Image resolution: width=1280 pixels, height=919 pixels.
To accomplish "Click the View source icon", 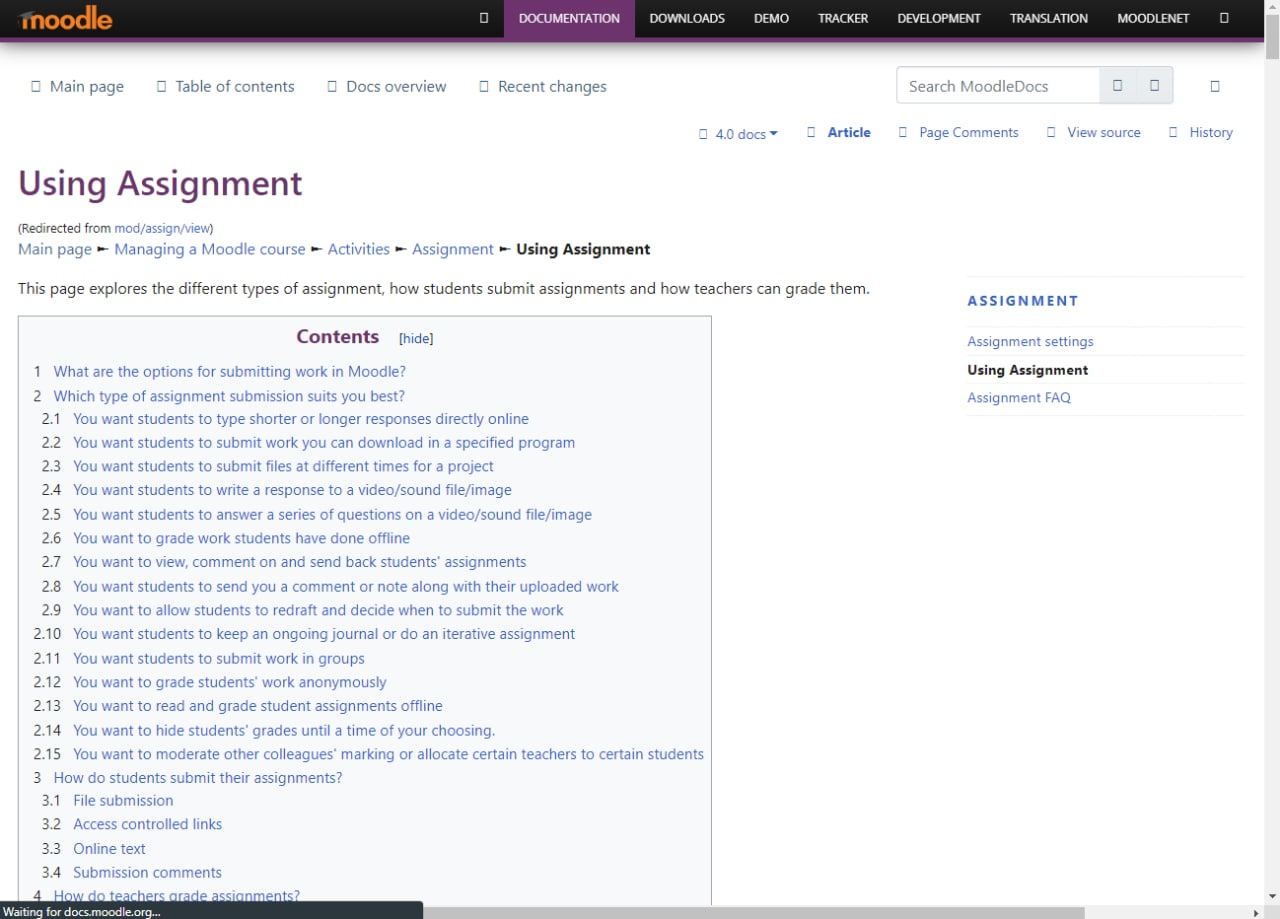I will (x=1051, y=132).
